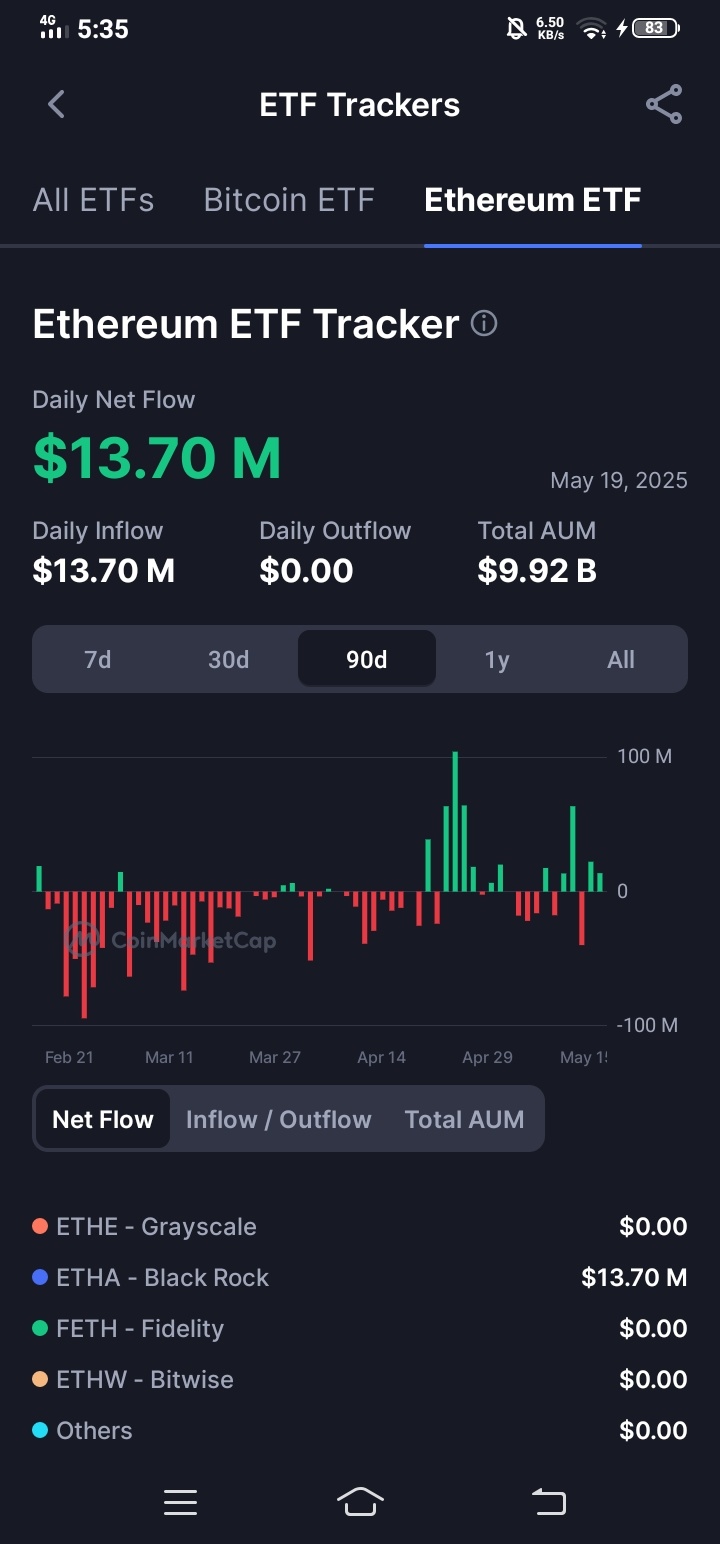
Task: Tap the back arrow icon
Action: [56, 104]
